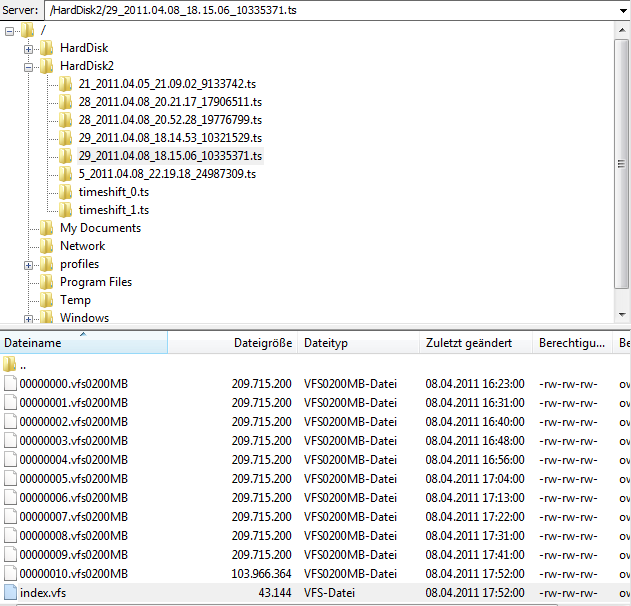
Task: Click the 00000000.vfs0200MB file icon
Action: [10, 383]
